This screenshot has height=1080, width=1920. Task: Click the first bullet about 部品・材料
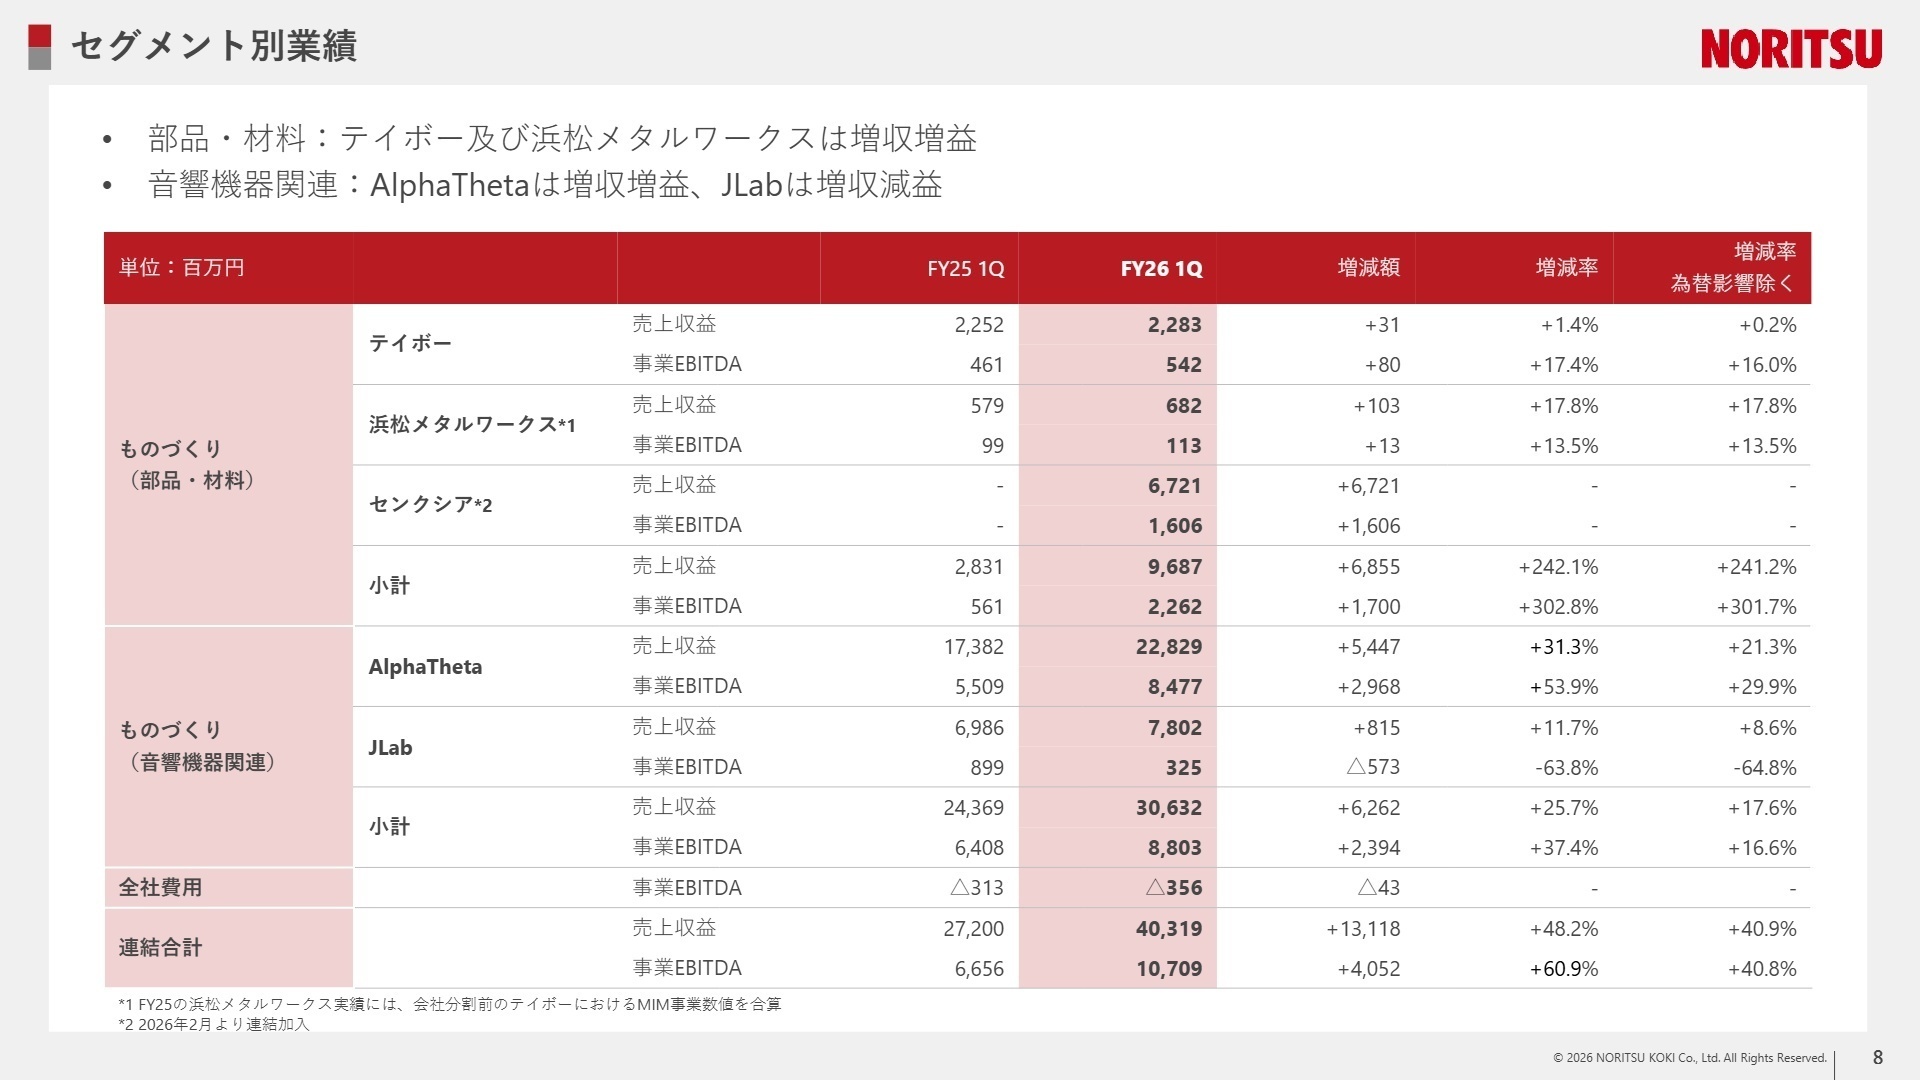tap(562, 138)
